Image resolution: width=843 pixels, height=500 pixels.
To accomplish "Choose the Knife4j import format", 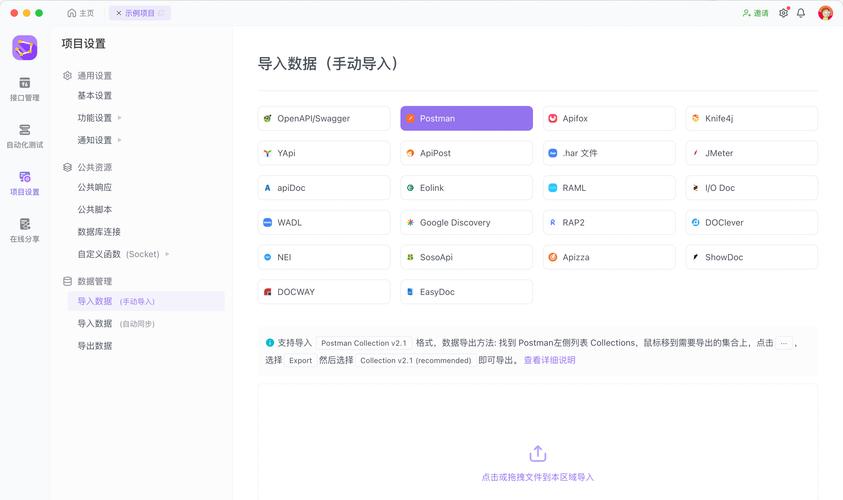I will click(752, 118).
